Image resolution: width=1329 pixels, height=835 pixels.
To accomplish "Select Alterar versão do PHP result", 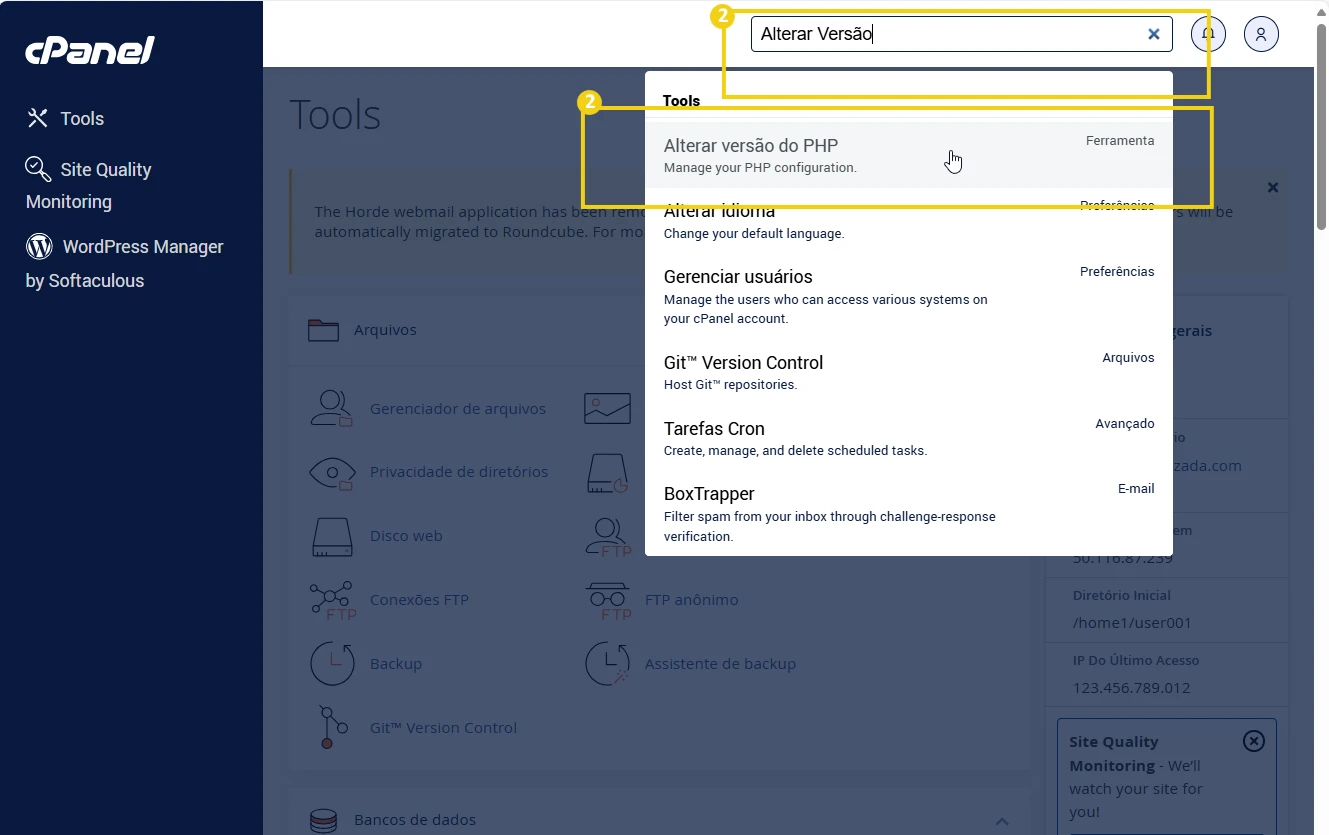I will tap(750, 146).
